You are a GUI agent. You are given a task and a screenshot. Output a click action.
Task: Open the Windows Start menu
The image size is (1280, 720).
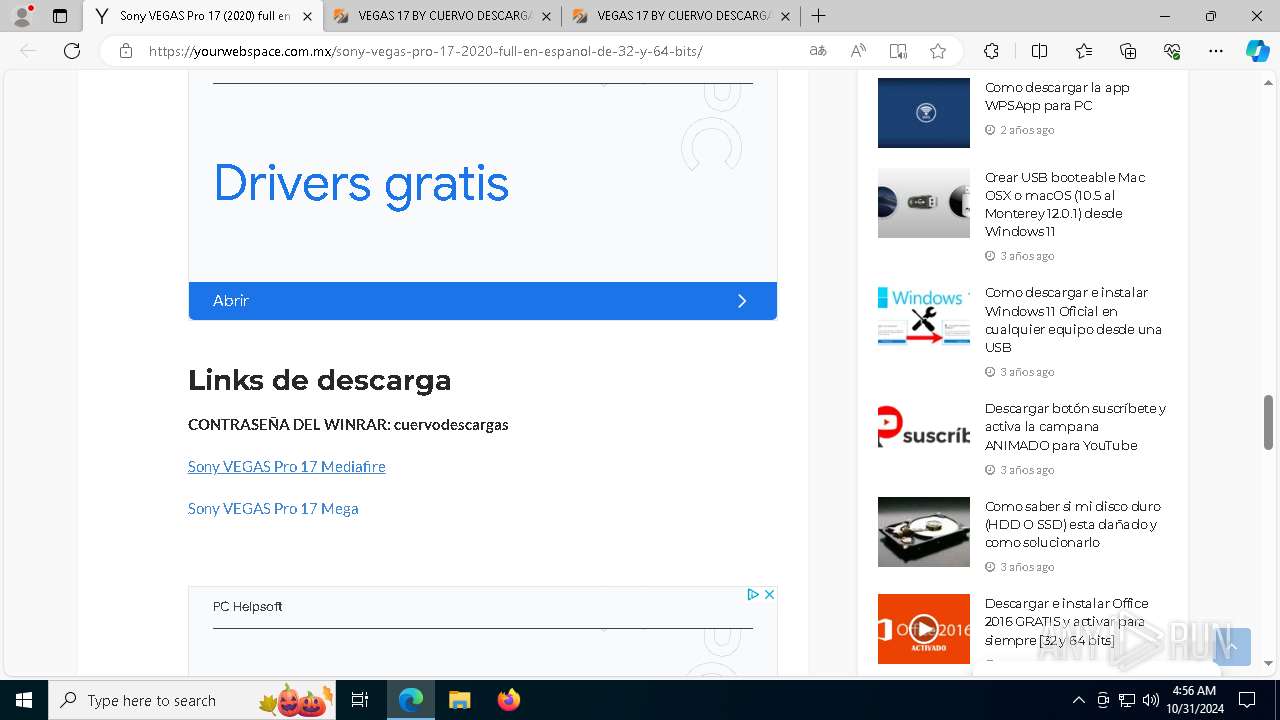(24, 700)
